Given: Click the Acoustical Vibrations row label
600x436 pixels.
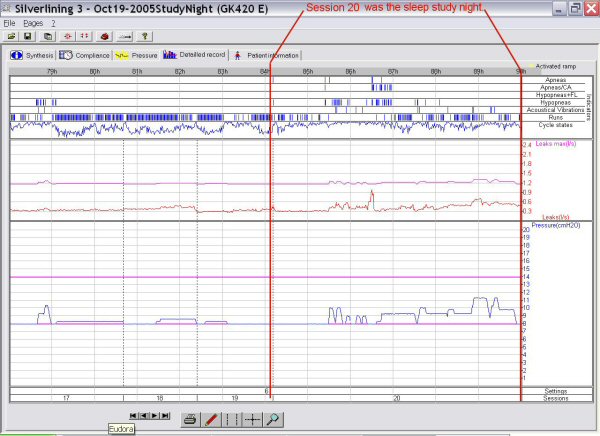Looking at the screenshot, I should tap(555, 110).
